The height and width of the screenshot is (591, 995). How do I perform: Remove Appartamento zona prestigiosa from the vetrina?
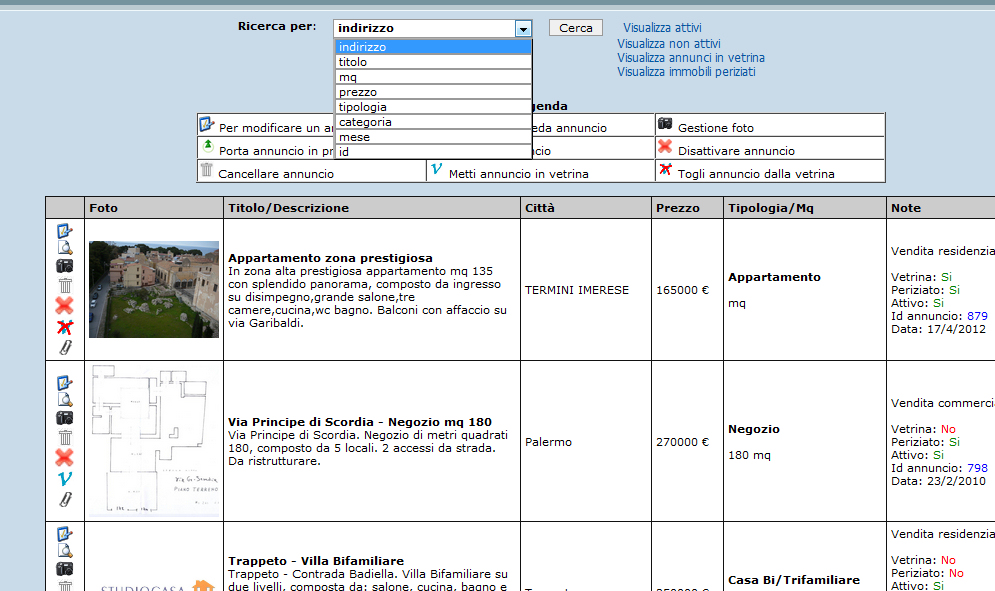[65, 327]
